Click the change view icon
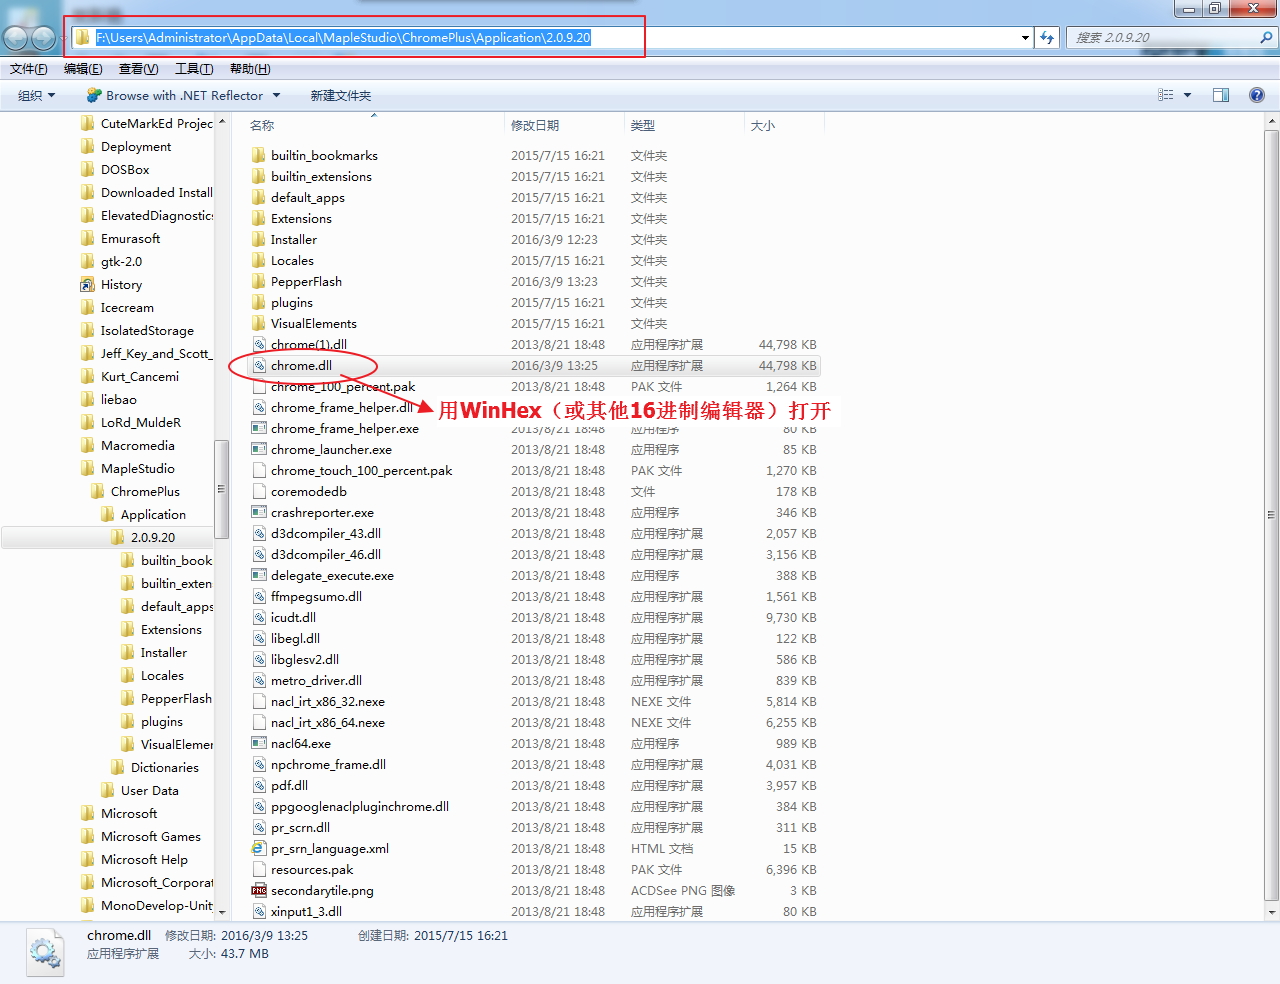Screen dimensions: 1280x984 point(1166,95)
